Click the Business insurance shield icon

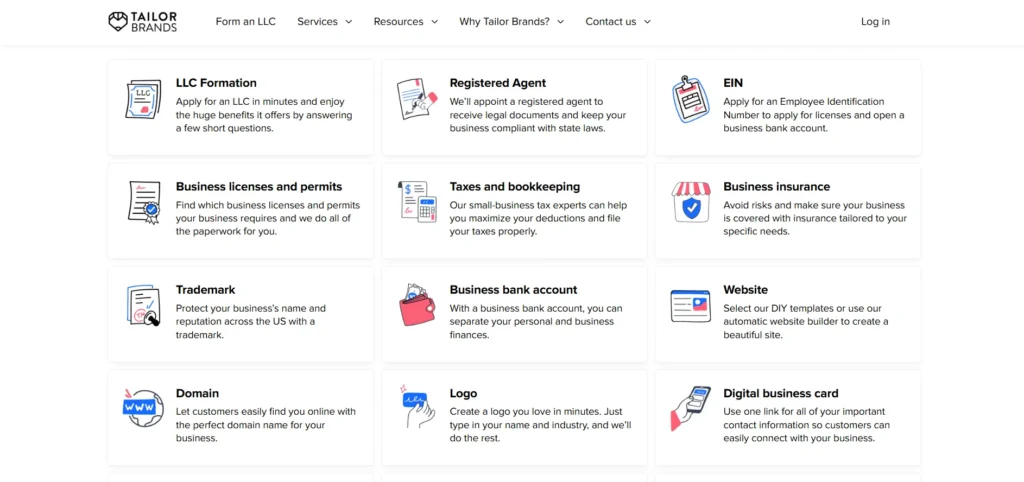[690, 202]
